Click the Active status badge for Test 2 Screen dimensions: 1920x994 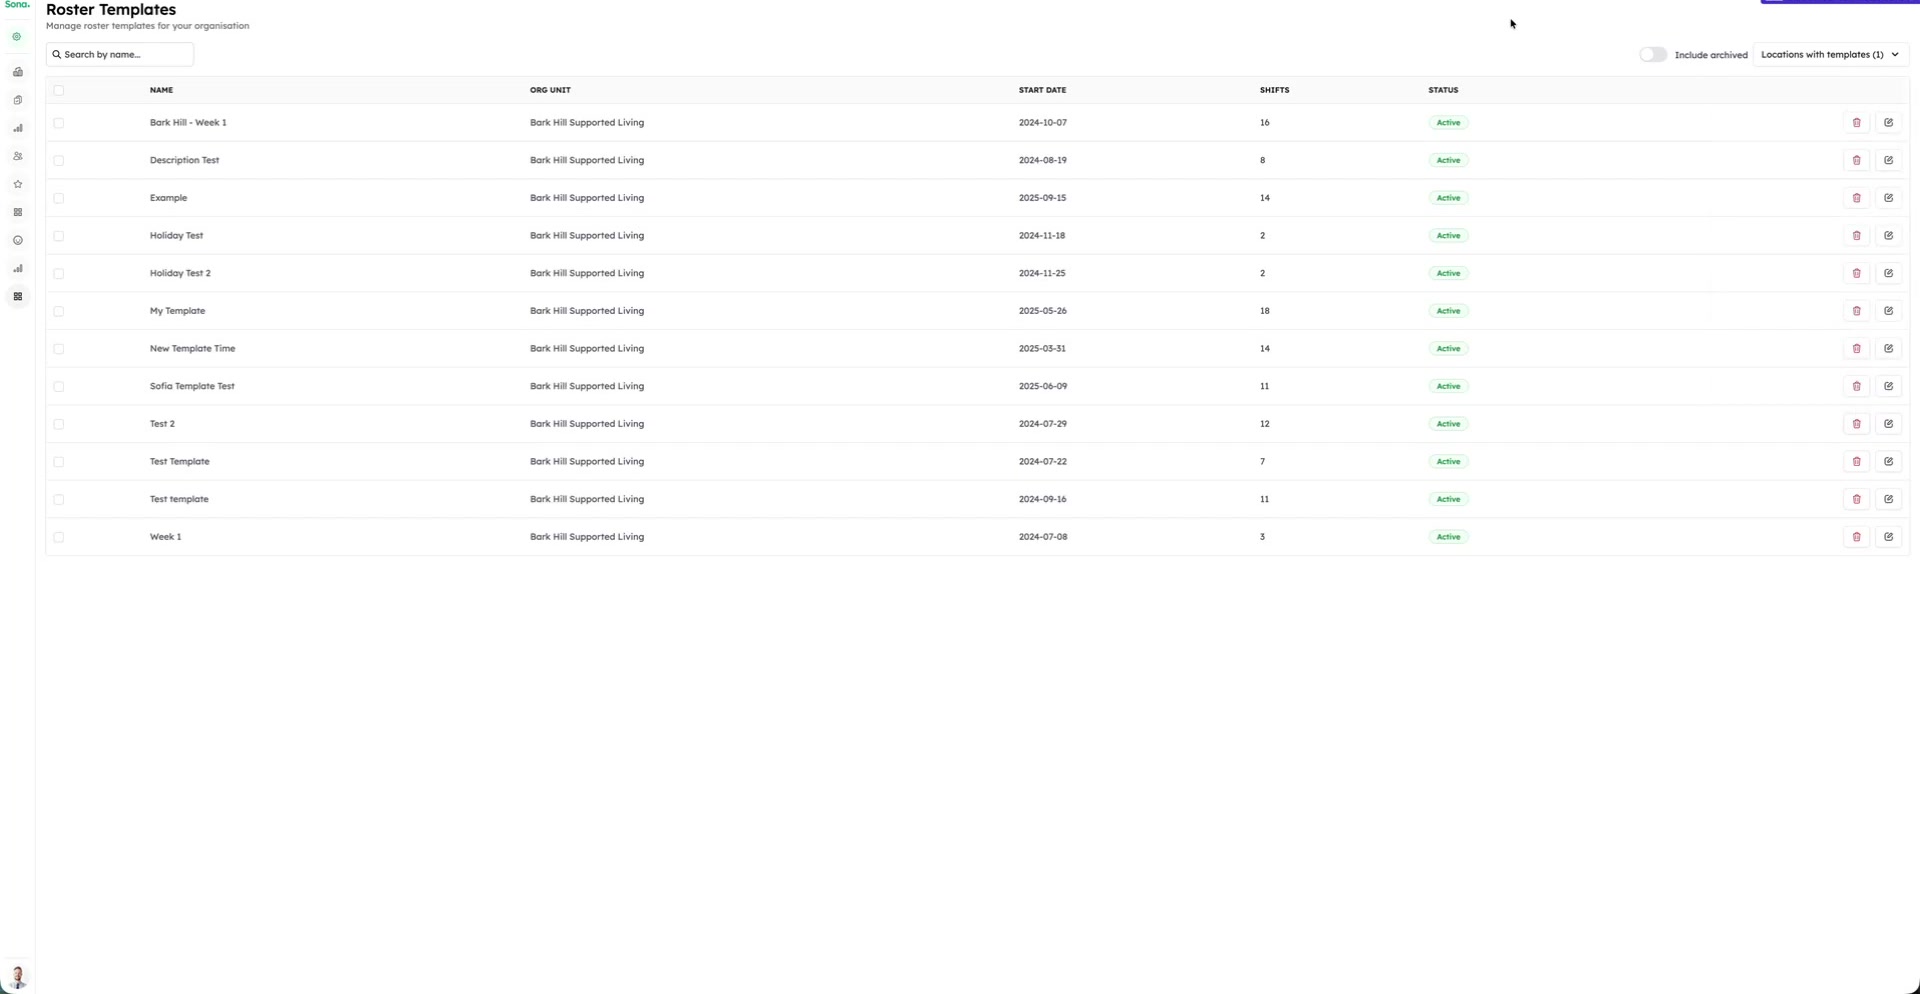pyautogui.click(x=1448, y=424)
